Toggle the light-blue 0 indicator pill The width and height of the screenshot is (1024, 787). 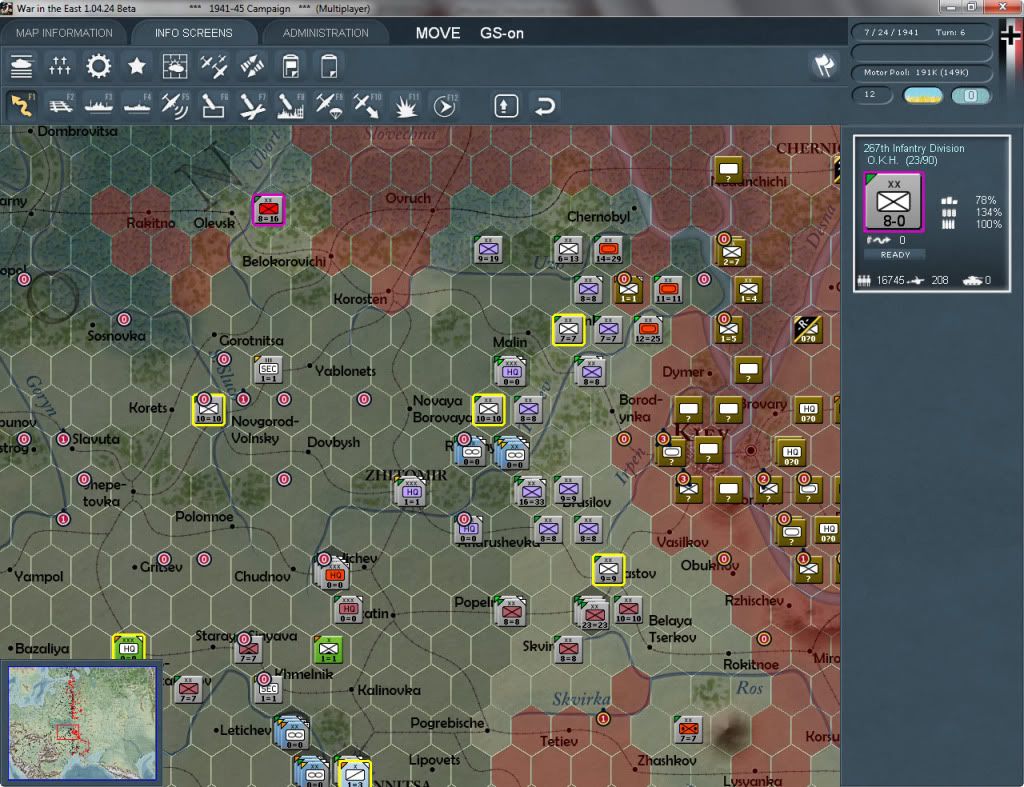coord(971,96)
